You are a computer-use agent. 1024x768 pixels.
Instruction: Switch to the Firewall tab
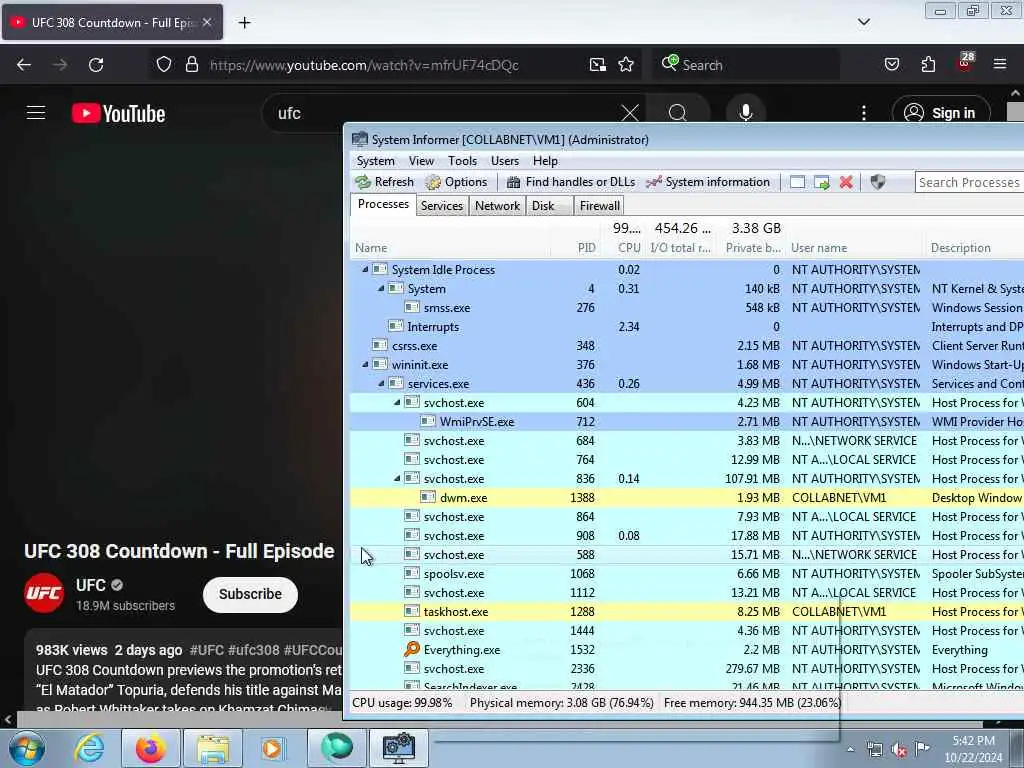pos(600,206)
